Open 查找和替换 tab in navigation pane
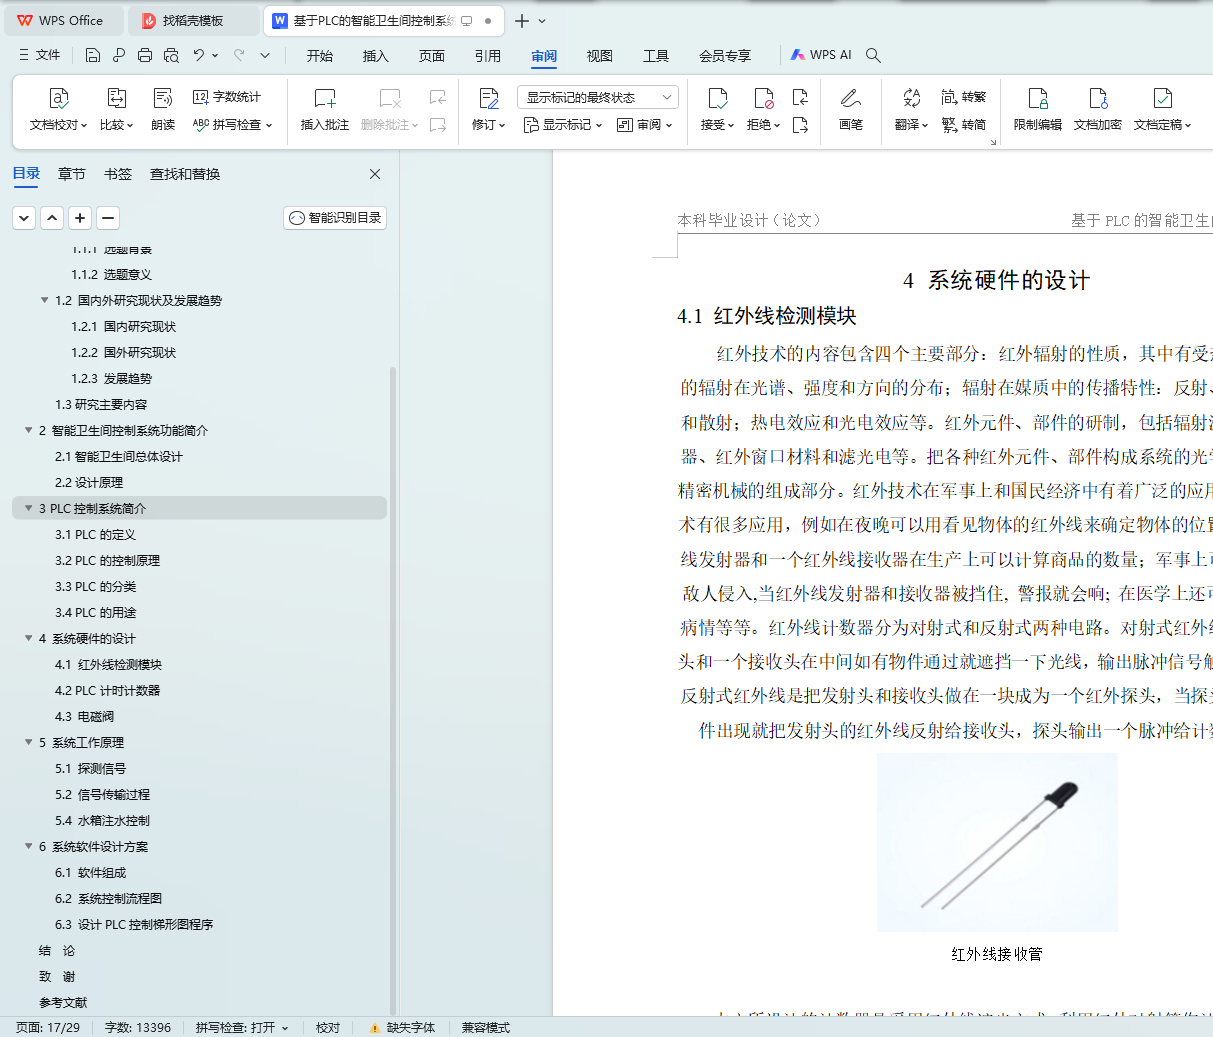This screenshot has height=1037, width=1213. [x=185, y=174]
